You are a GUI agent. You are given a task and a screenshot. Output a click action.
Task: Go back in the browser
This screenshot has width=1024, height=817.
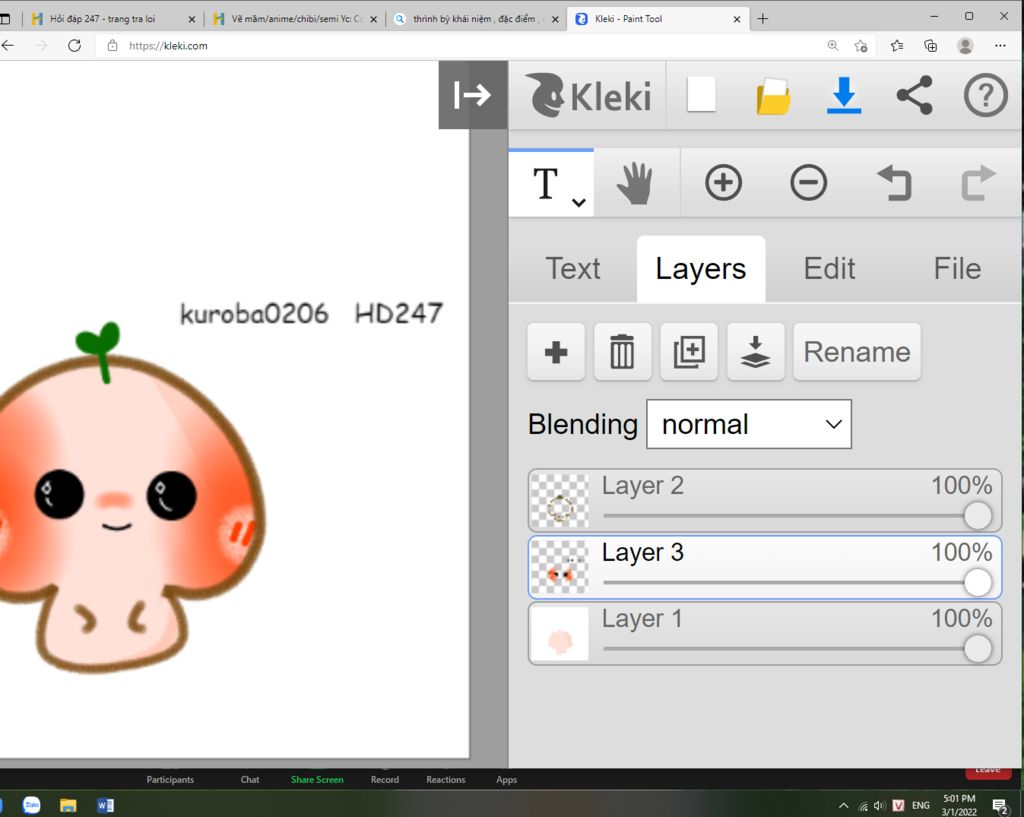[8, 46]
